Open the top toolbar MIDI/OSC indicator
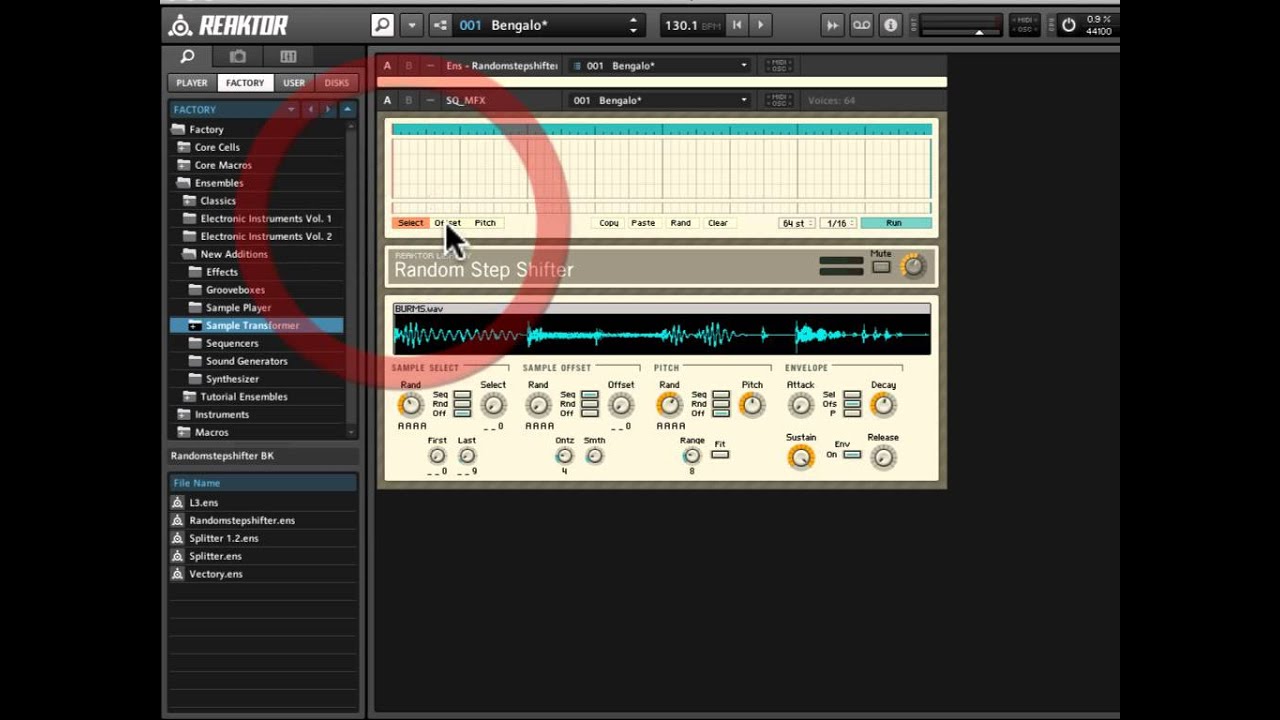1280x720 pixels. (x=1024, y=24)
